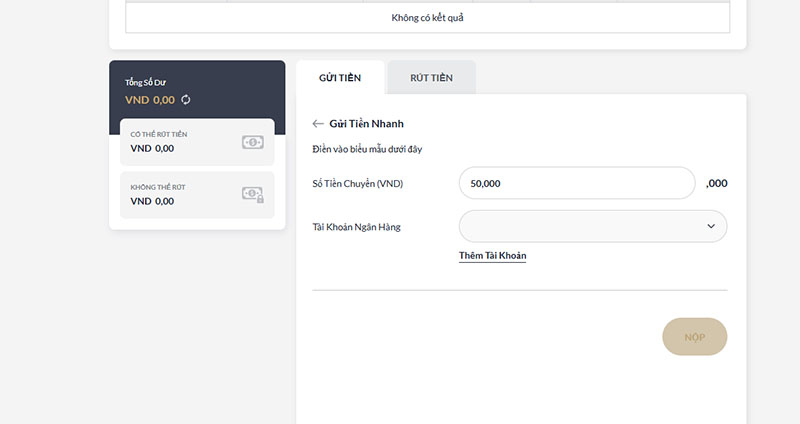This screenshot has height=424, width=800.
Task: Click the CÓ THỂ RÚT TIỀN label
Action: (159, 134)
